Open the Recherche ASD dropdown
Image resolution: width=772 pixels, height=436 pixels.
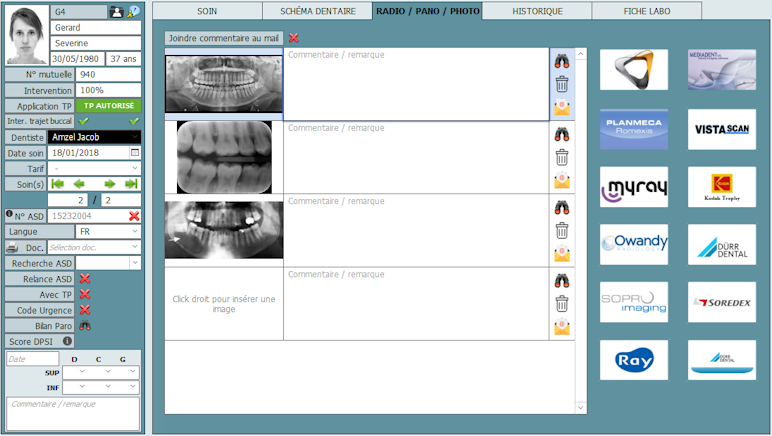tap(135, 263)
